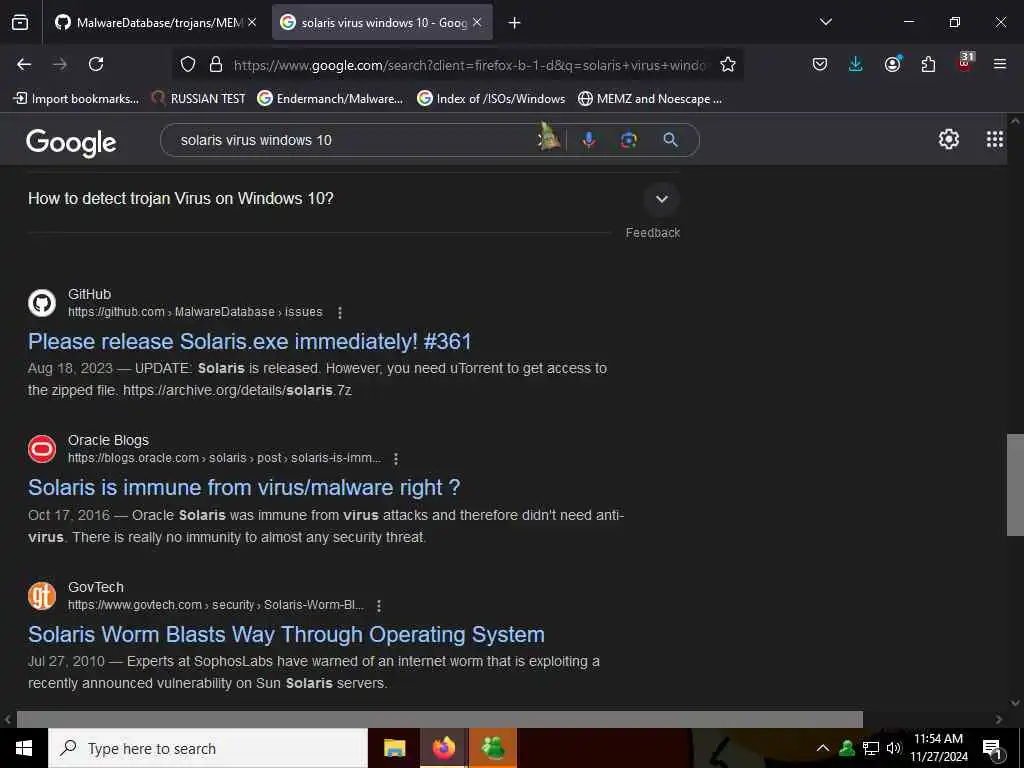Screen dimensions: 1024x768
Task: Open Solaris is immune from virus/malware result
Action: click(244, 487)
